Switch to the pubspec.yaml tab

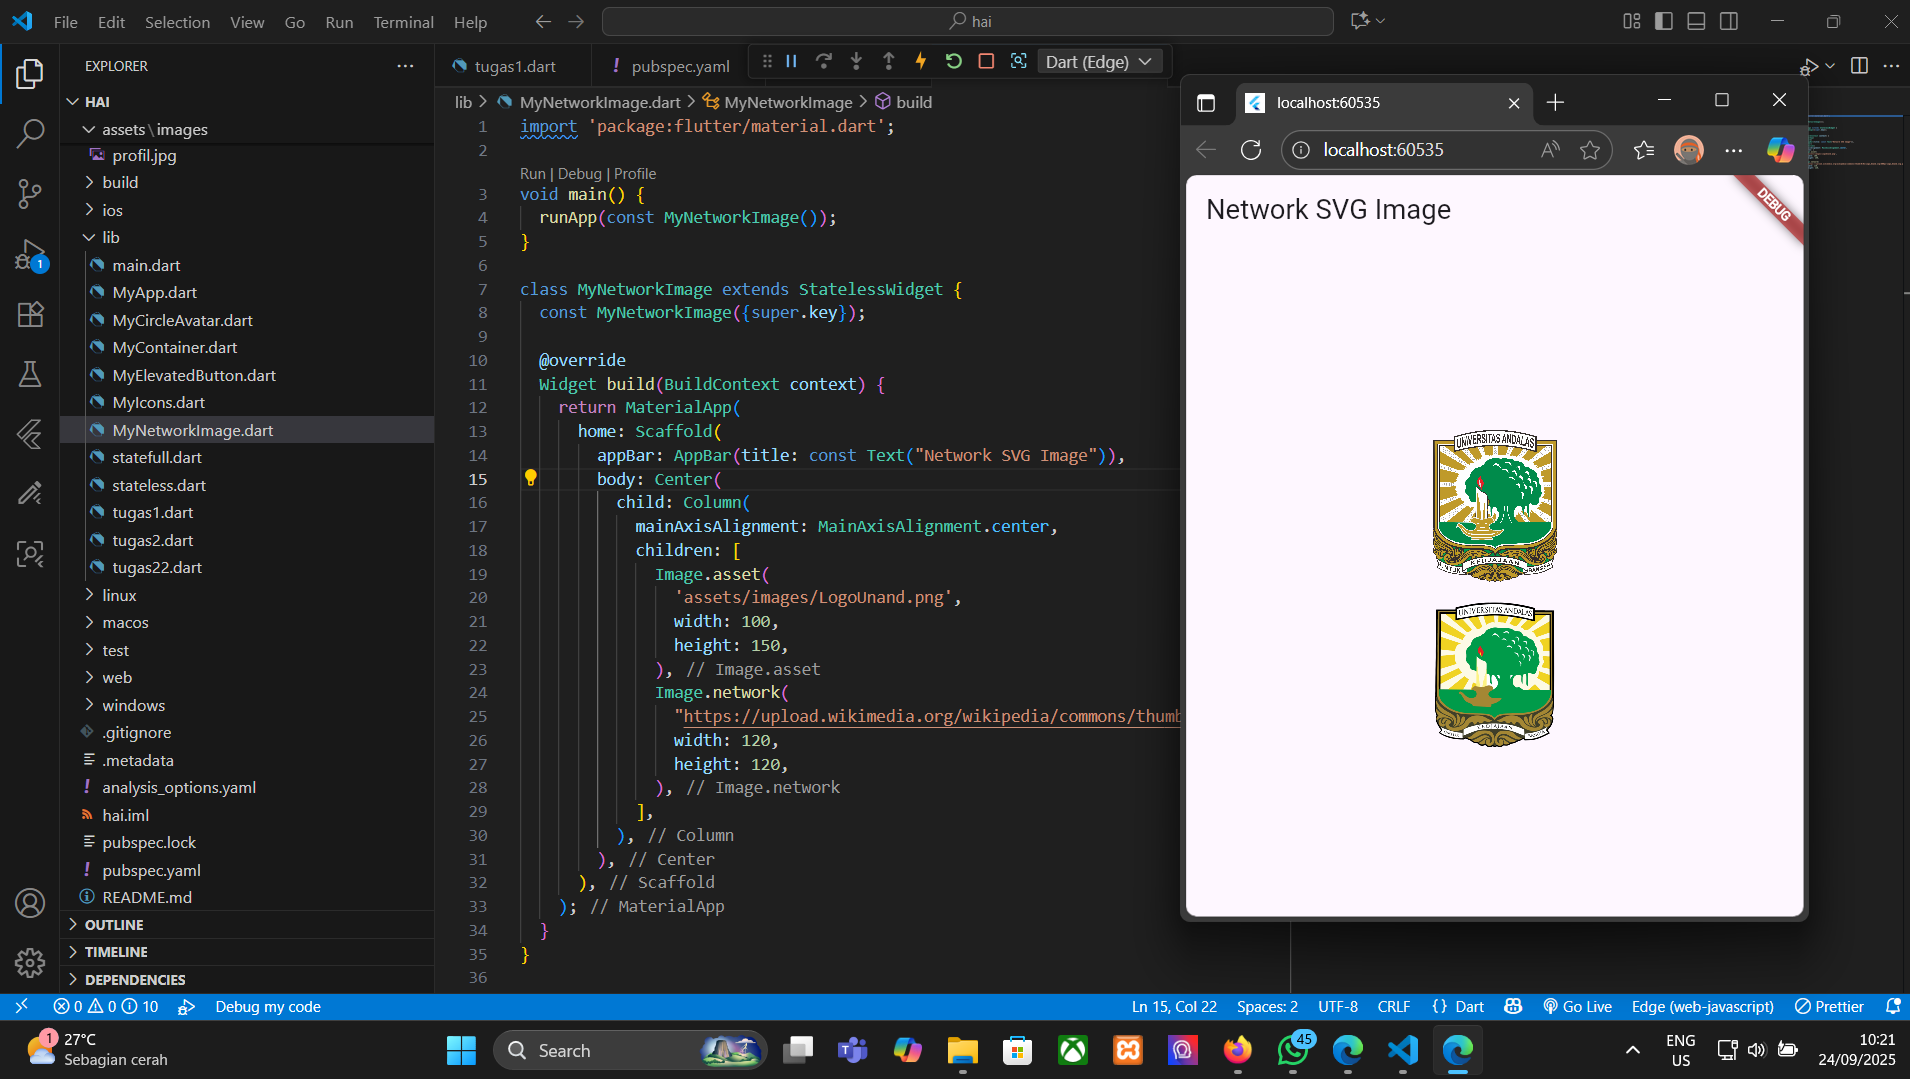point(680,66)
